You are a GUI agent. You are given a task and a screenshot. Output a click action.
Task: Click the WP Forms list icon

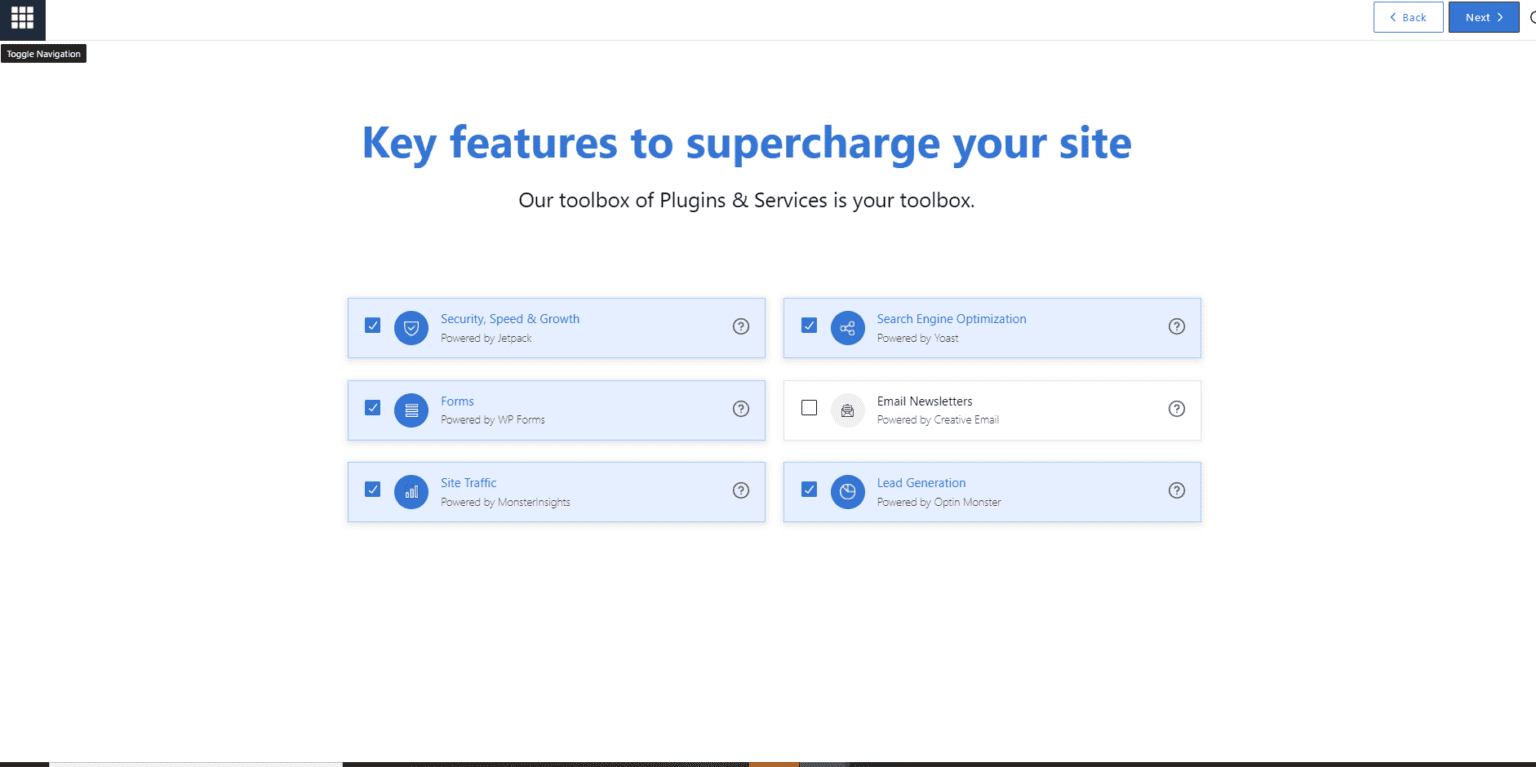[x=411, y=409]
